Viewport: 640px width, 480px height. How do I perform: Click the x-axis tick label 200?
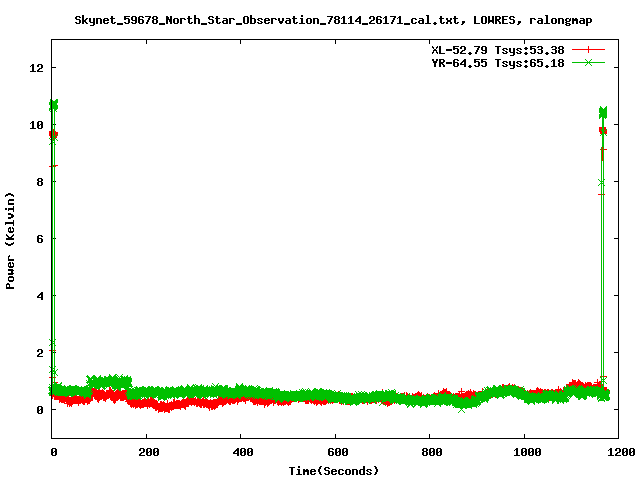[148, 452]
